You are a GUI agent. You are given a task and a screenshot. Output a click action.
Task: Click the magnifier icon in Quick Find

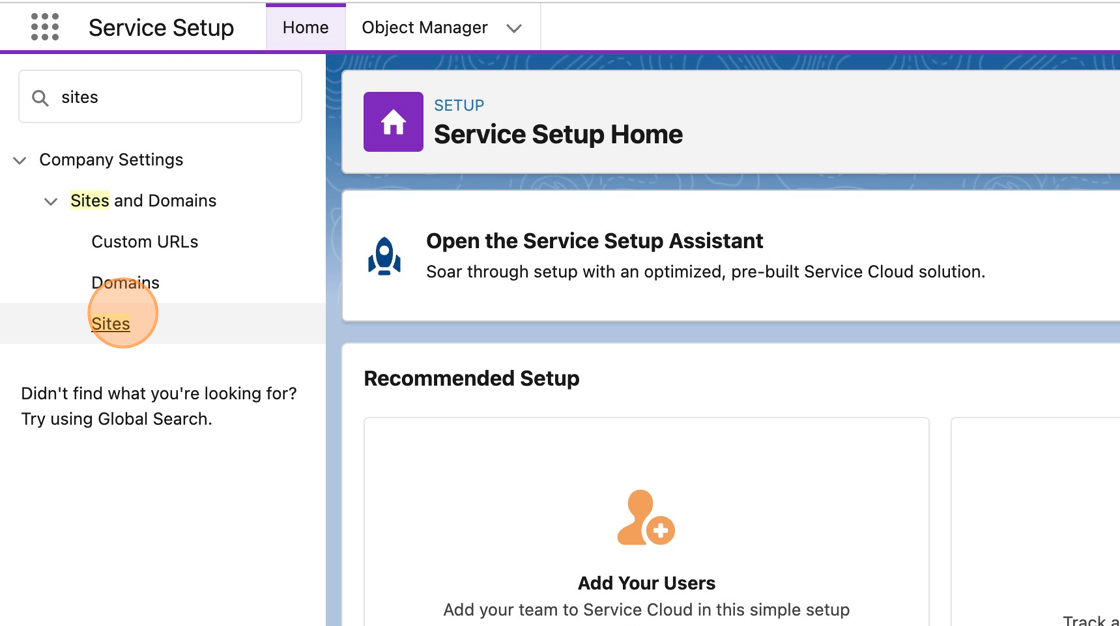tap(41, 98)
